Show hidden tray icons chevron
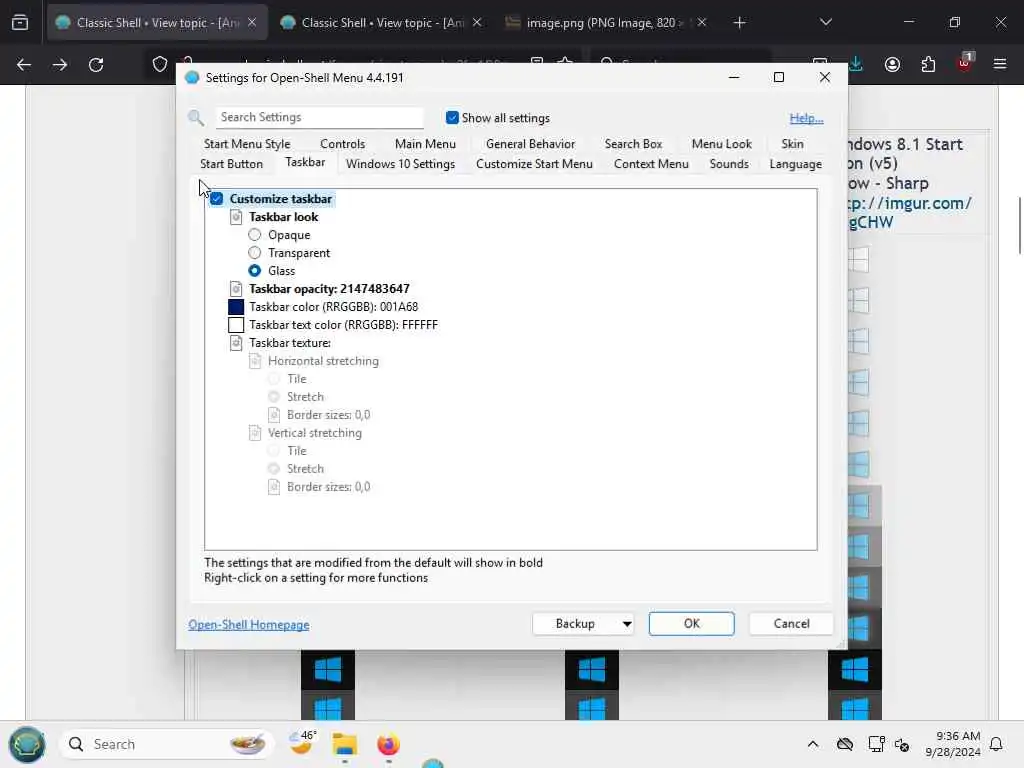 [x=812, y=744]
